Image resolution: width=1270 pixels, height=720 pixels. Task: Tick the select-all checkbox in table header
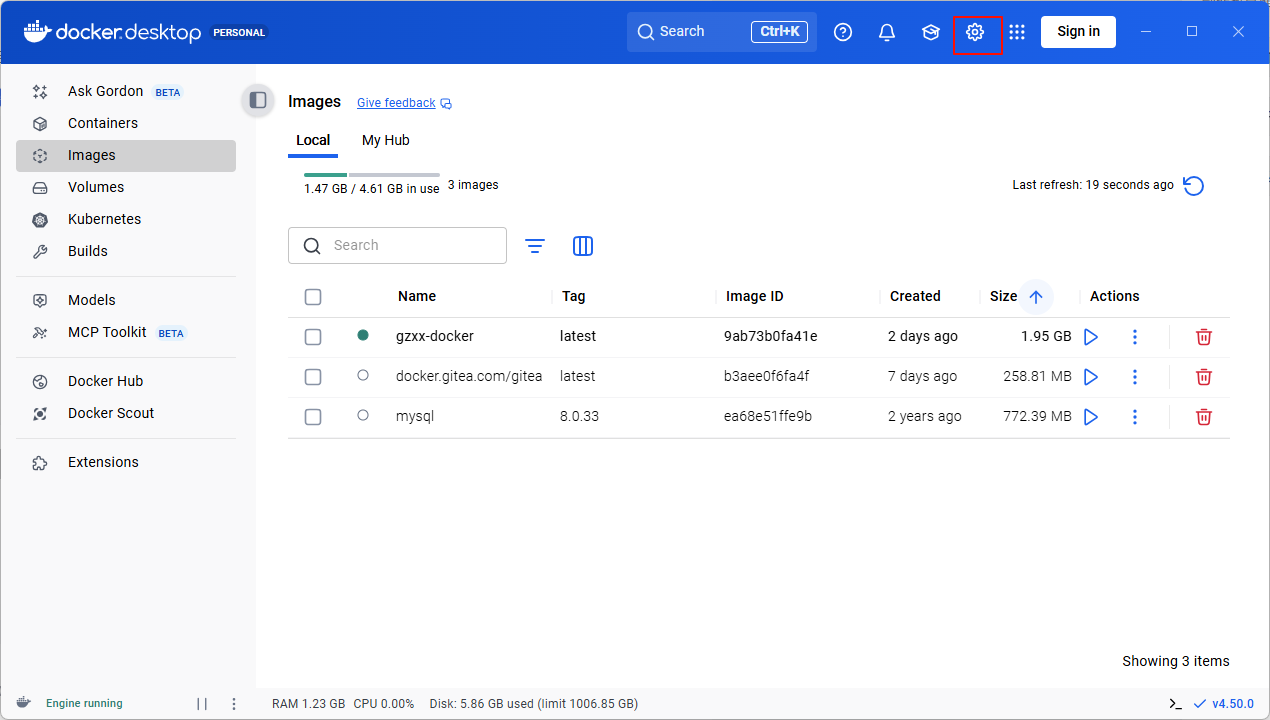click(313, 297)
